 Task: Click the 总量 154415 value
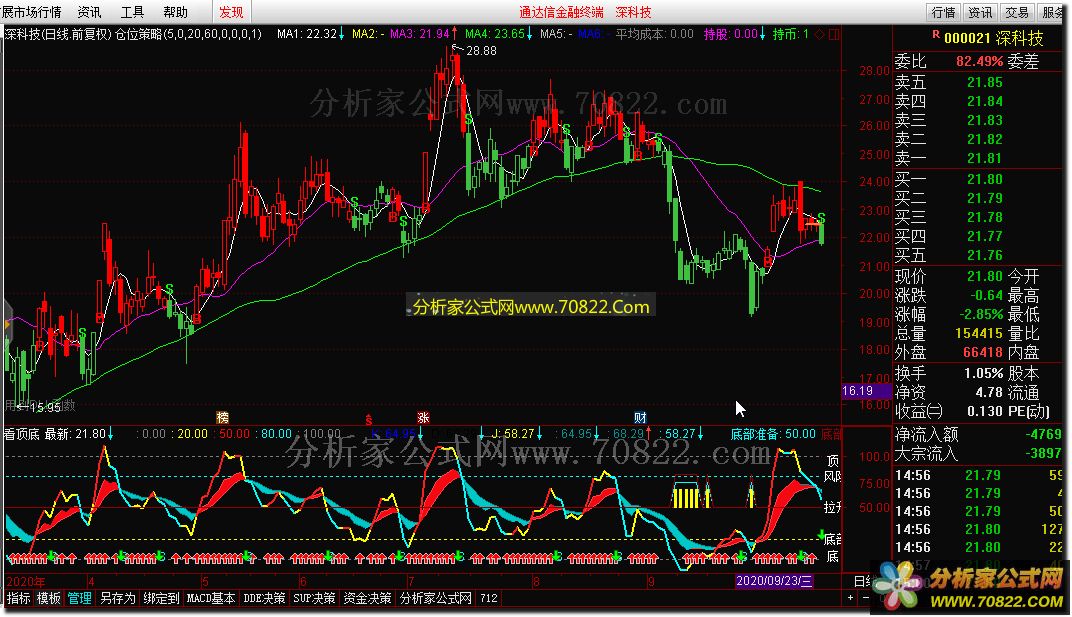tap(978, 334)
